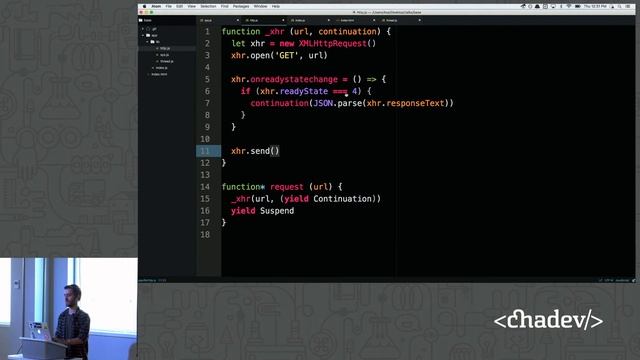Open the Window menu
The width and height of the screenshot is (640, 360).
point(260,7)
